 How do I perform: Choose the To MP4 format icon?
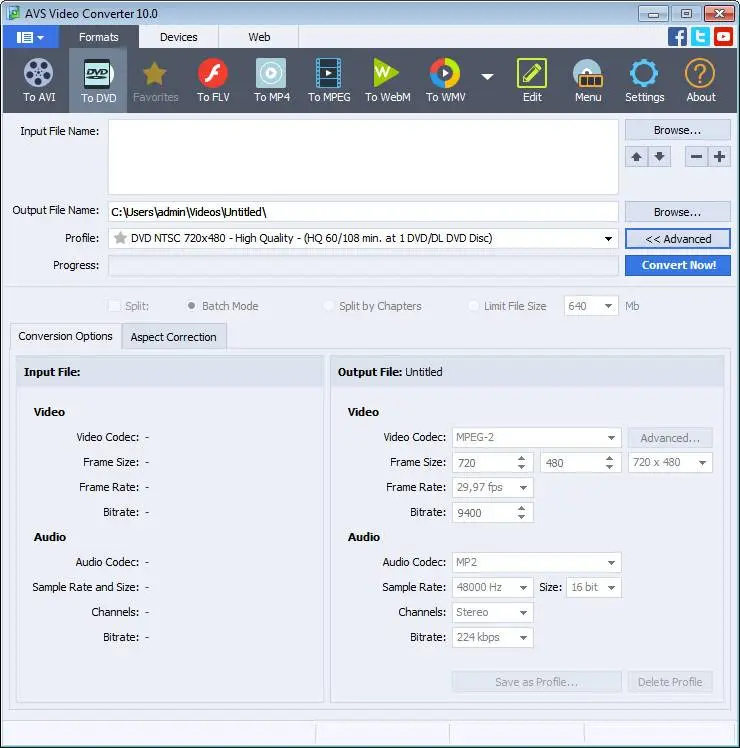tap(271, 80)
